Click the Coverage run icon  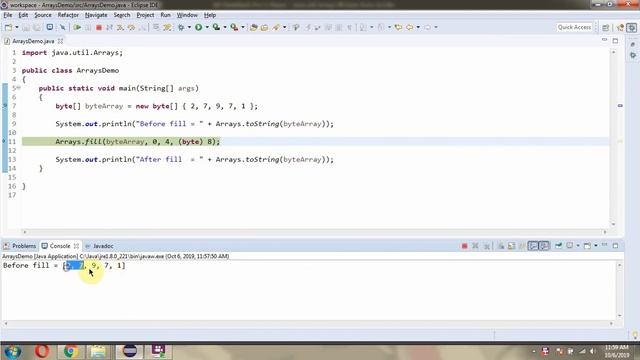pyautogui.click(x=216, y=27)
